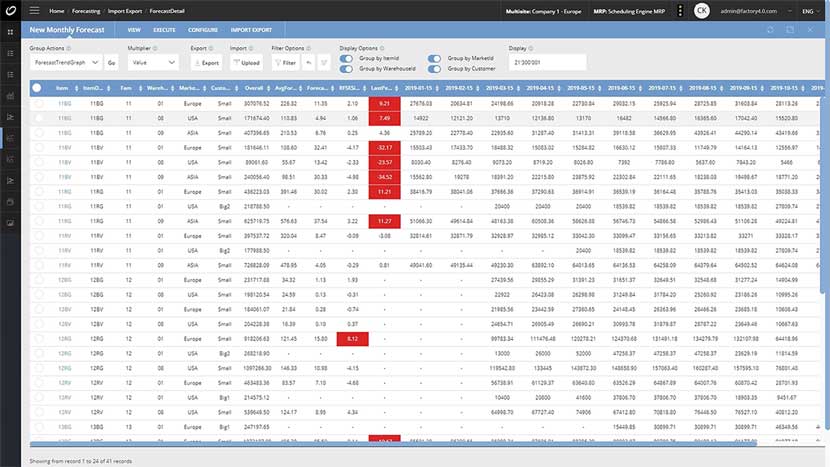This screenshot has height=467, width=830.
Task: Click the CK user avatar
Action: point(702,11)
